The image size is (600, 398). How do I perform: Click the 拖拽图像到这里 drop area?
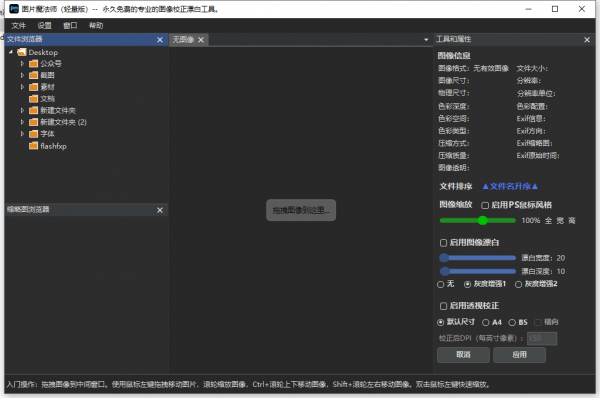301,210
